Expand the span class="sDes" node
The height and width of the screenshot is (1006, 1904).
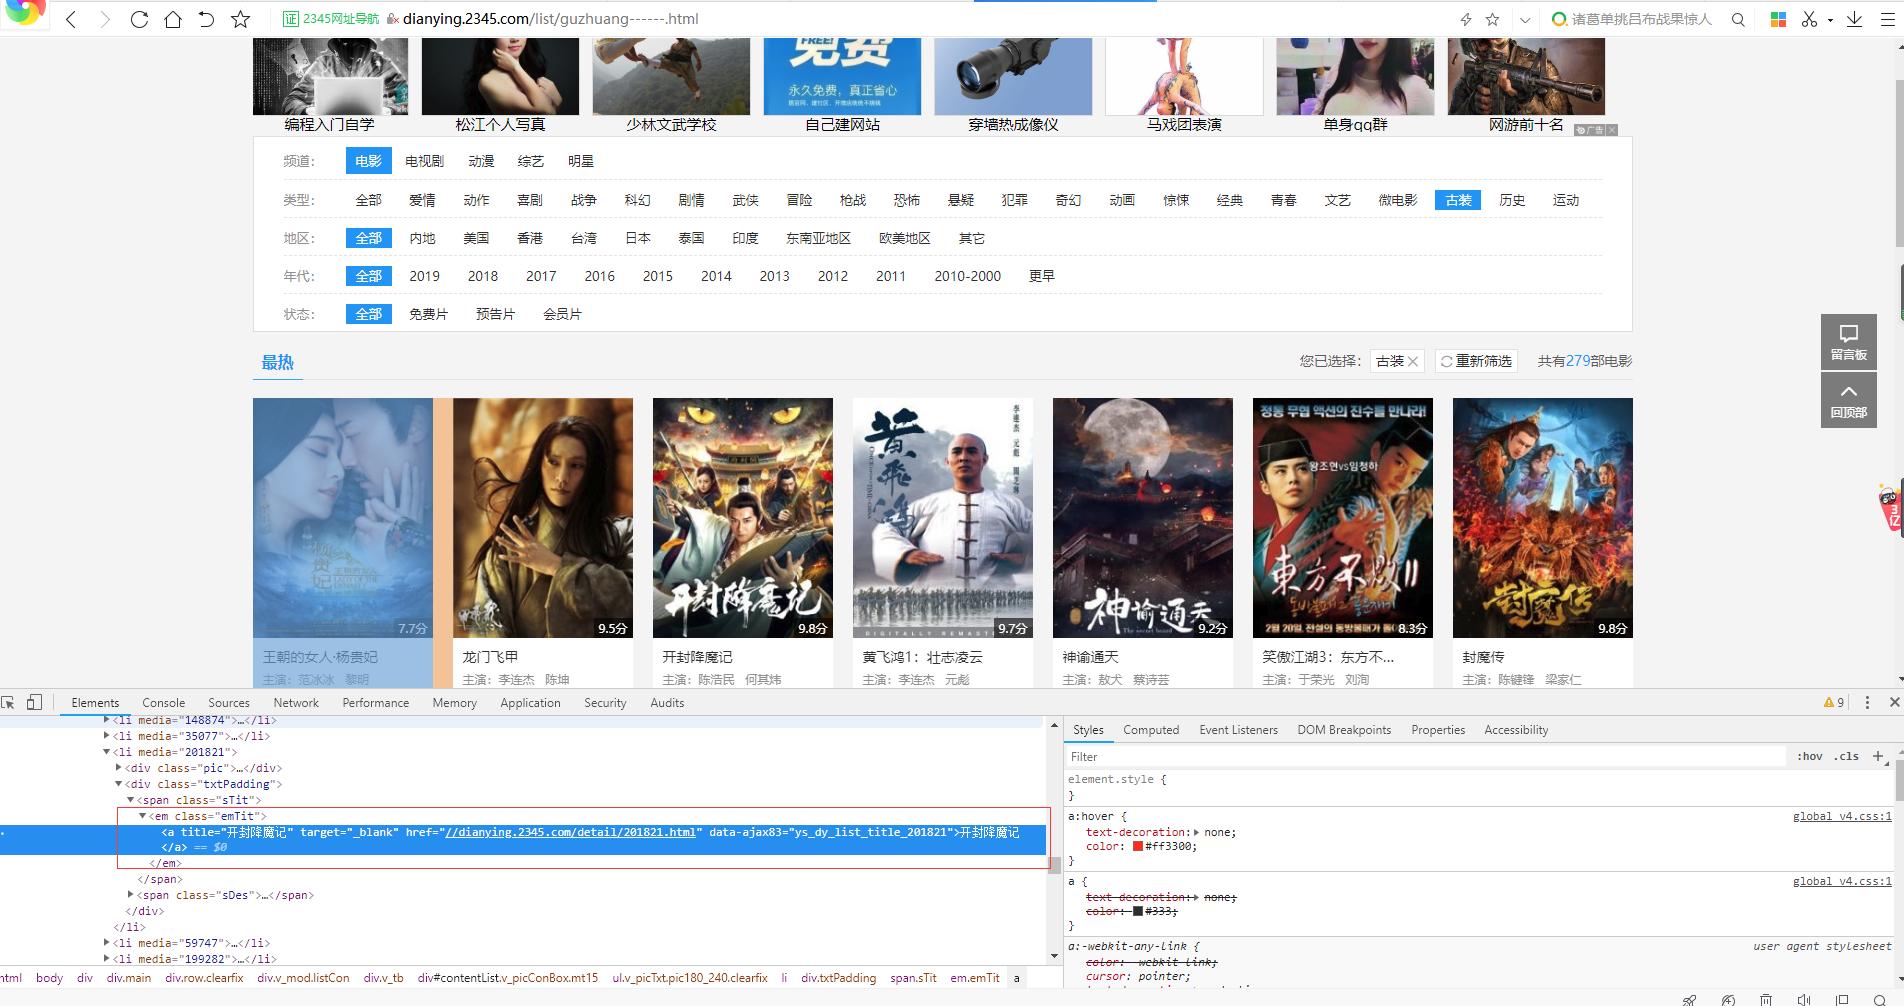point(131,895)
